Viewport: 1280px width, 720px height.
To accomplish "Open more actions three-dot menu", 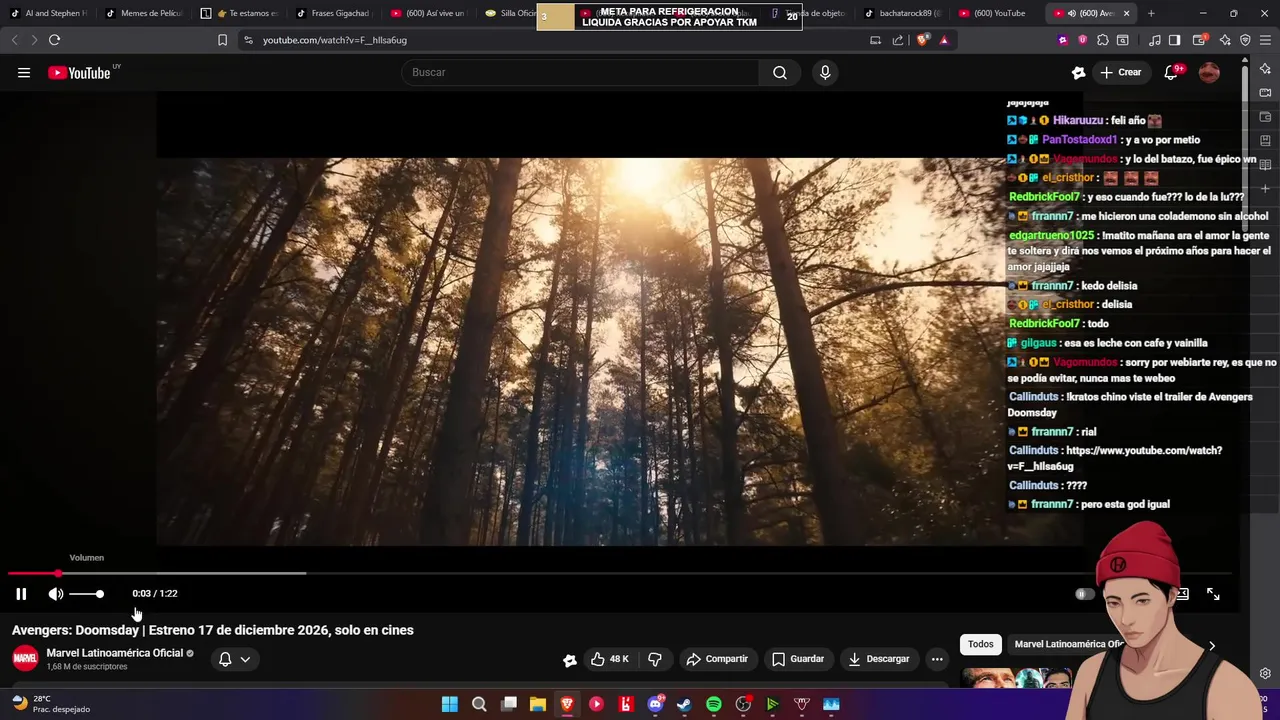I will point(937,659).
